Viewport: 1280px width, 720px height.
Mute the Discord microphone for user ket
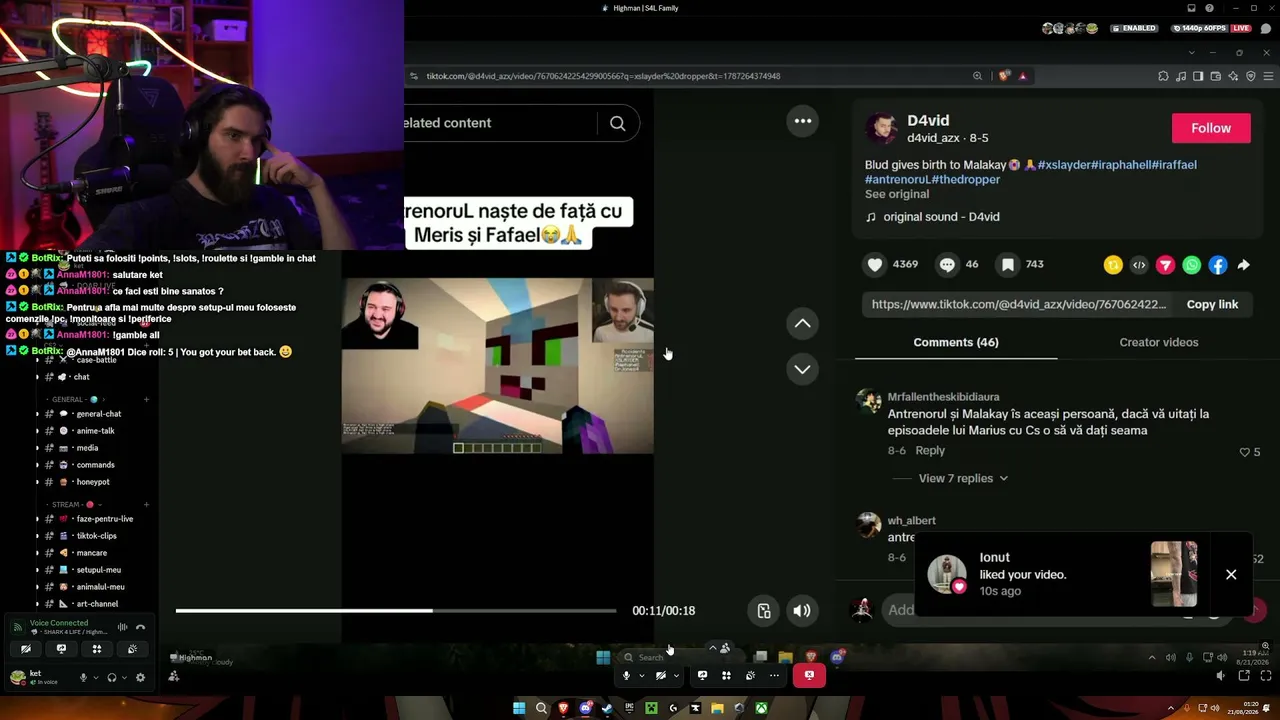84,677
